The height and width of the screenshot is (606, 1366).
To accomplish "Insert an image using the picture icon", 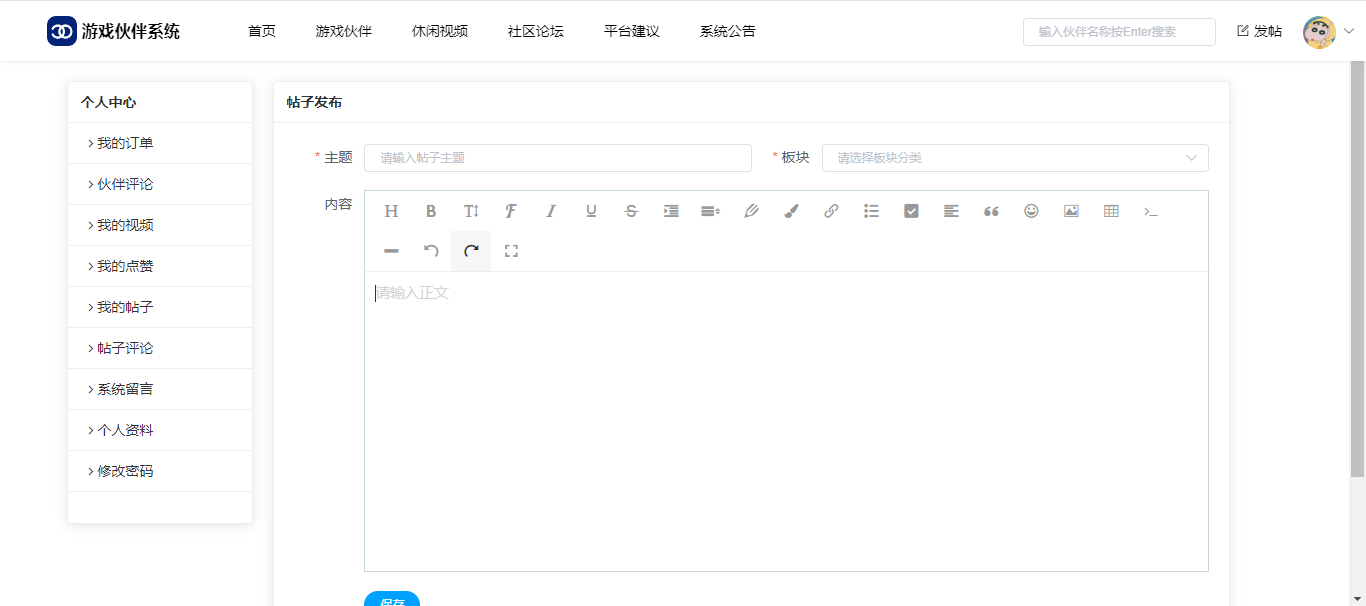I will click(x=1071, y=211).
